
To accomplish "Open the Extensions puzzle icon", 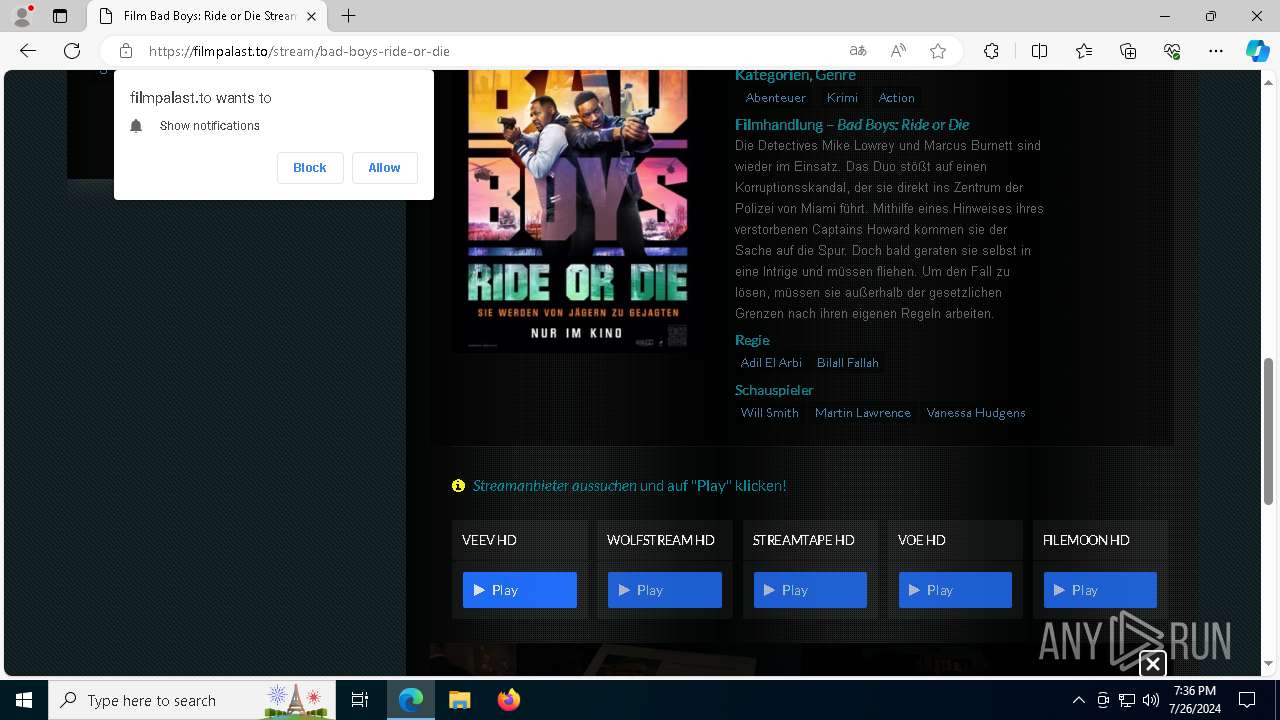I will tap(991, 51).
